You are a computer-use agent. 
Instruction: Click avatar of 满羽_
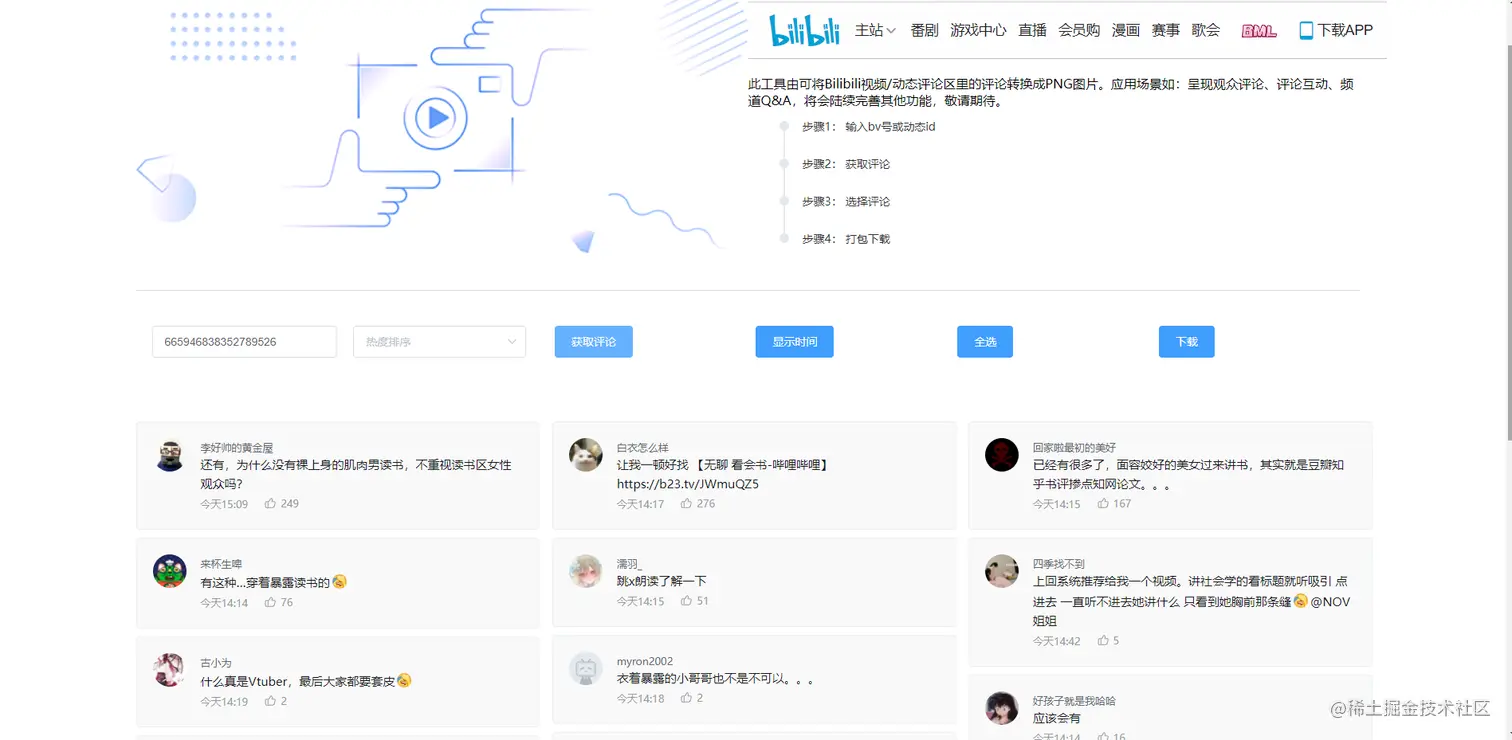586,571
